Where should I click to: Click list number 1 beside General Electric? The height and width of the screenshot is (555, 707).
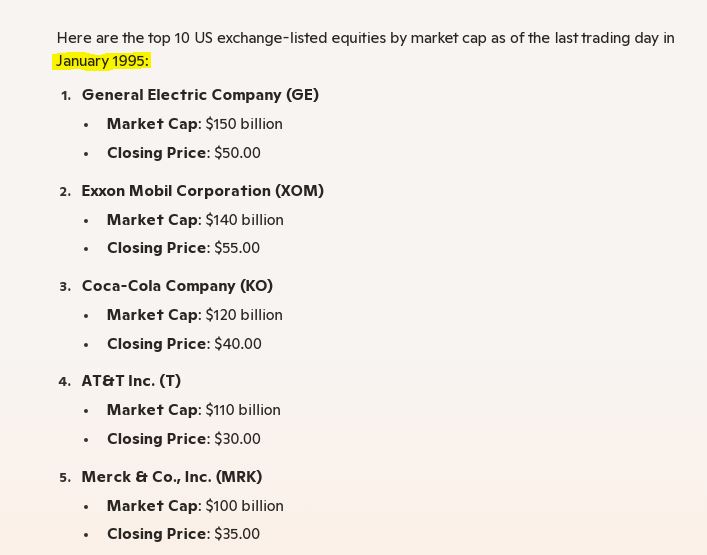tap(65, 95)
